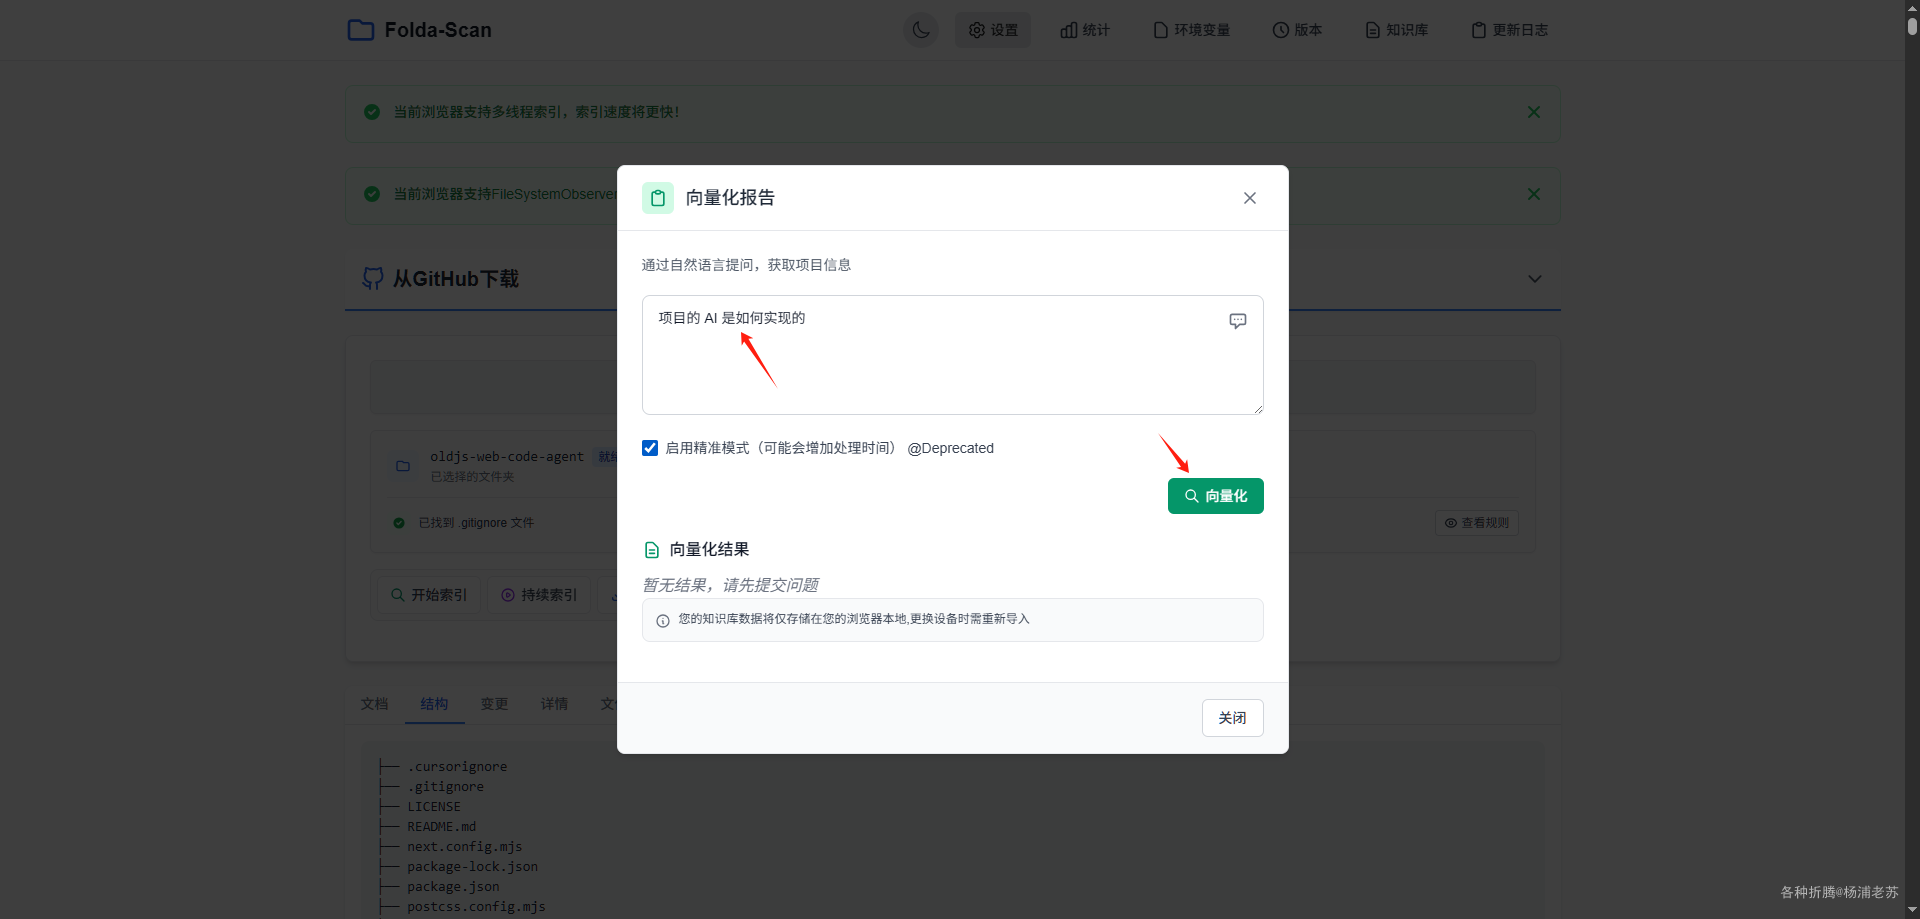The image size is (1920, 919).
Task: Toggle dark mode moon icon
Action: tap(921, 30)
